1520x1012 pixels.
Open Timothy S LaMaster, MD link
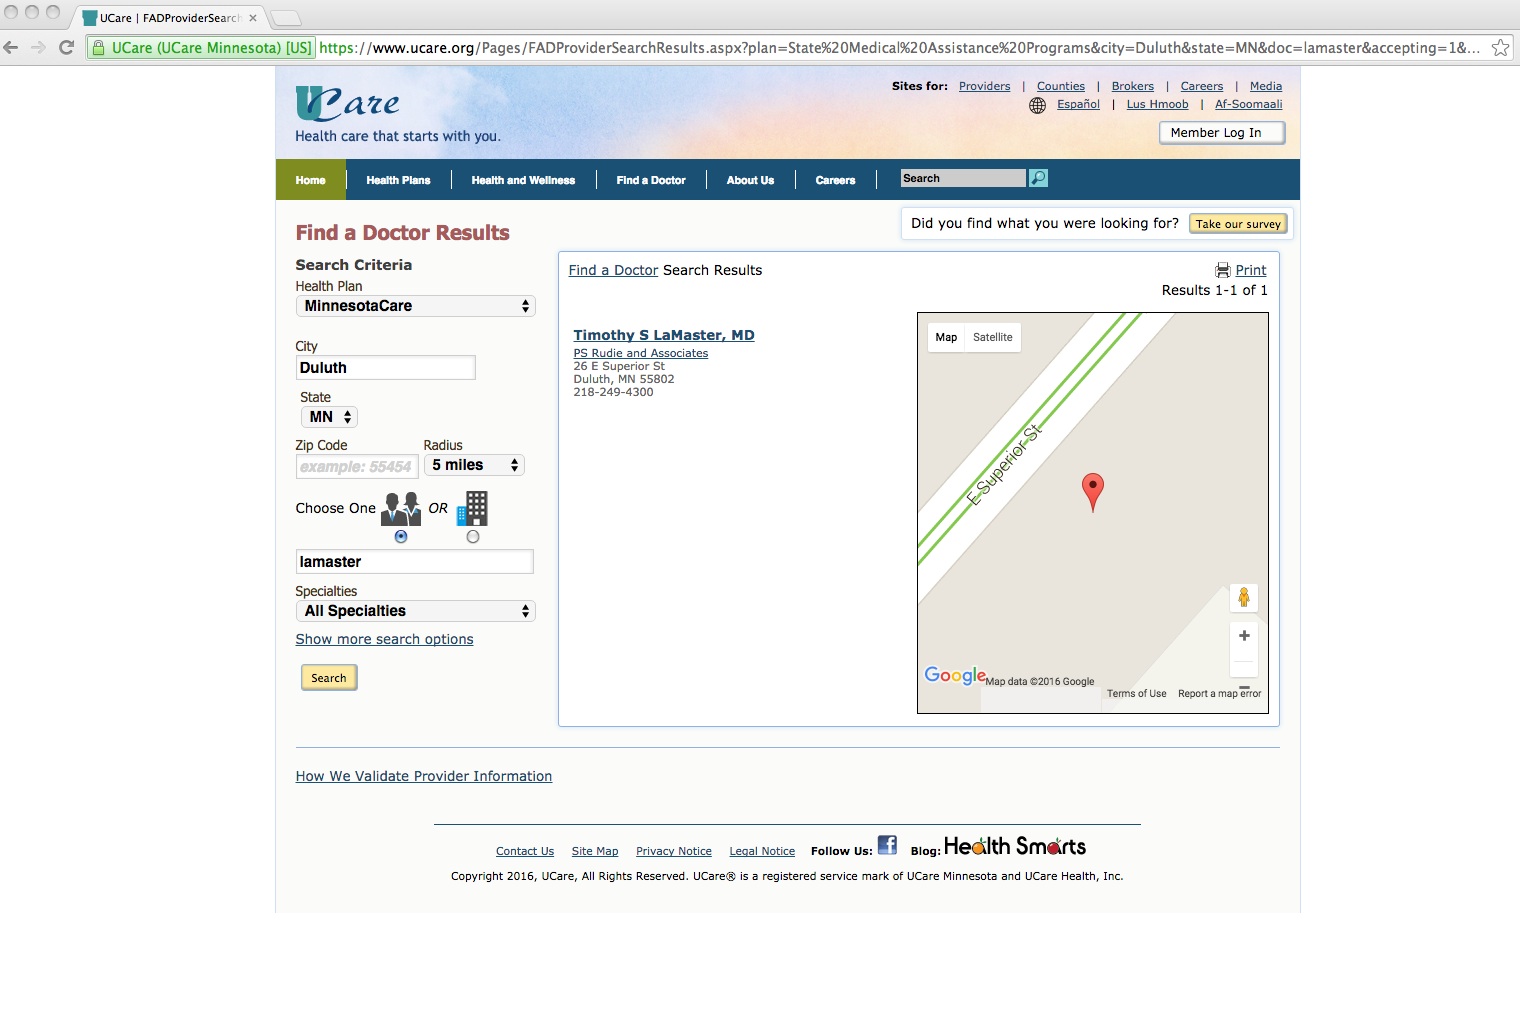[x=664, y=335]
